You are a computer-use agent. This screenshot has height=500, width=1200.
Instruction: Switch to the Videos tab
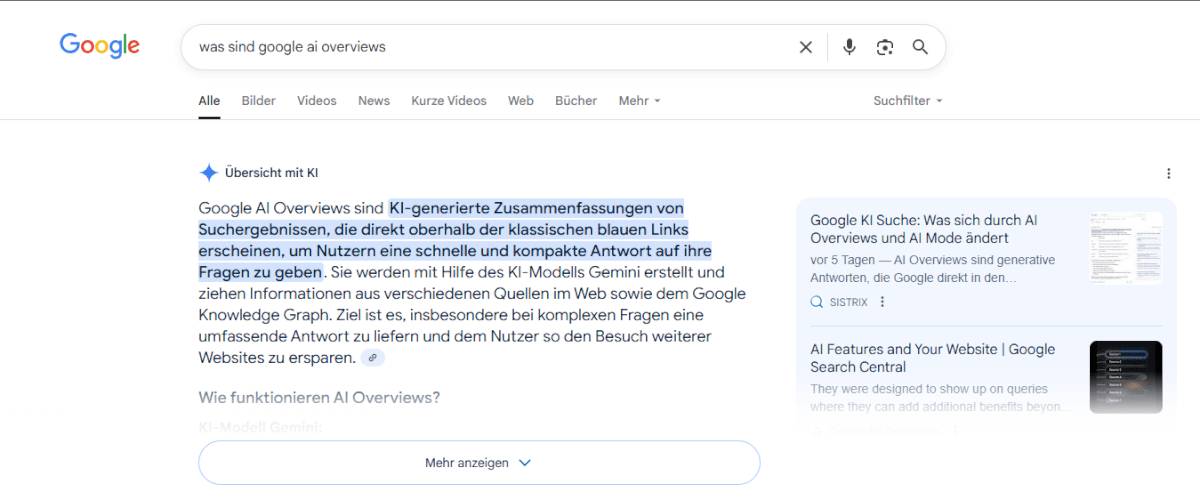tap(317, 101)
